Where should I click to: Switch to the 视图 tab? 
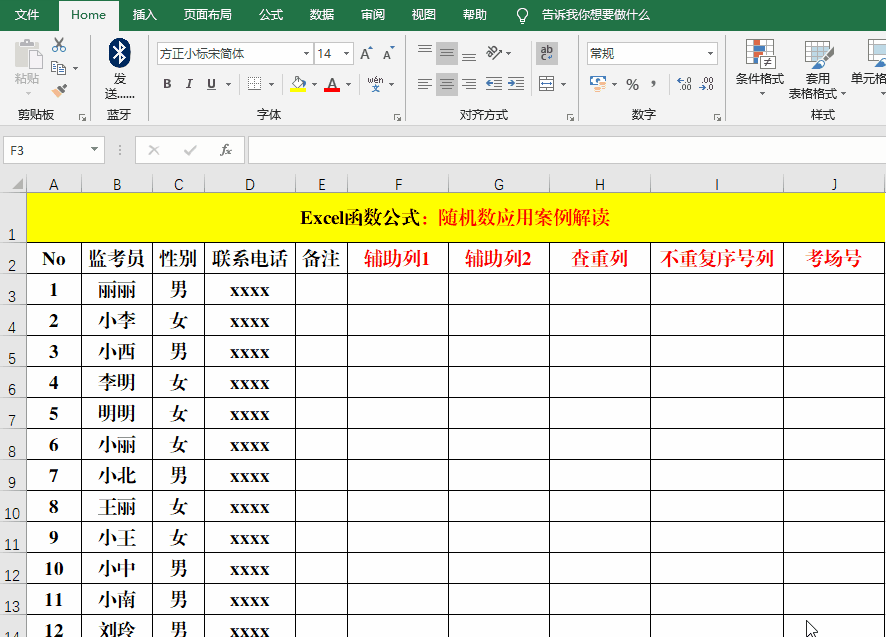tap(424, 15)
